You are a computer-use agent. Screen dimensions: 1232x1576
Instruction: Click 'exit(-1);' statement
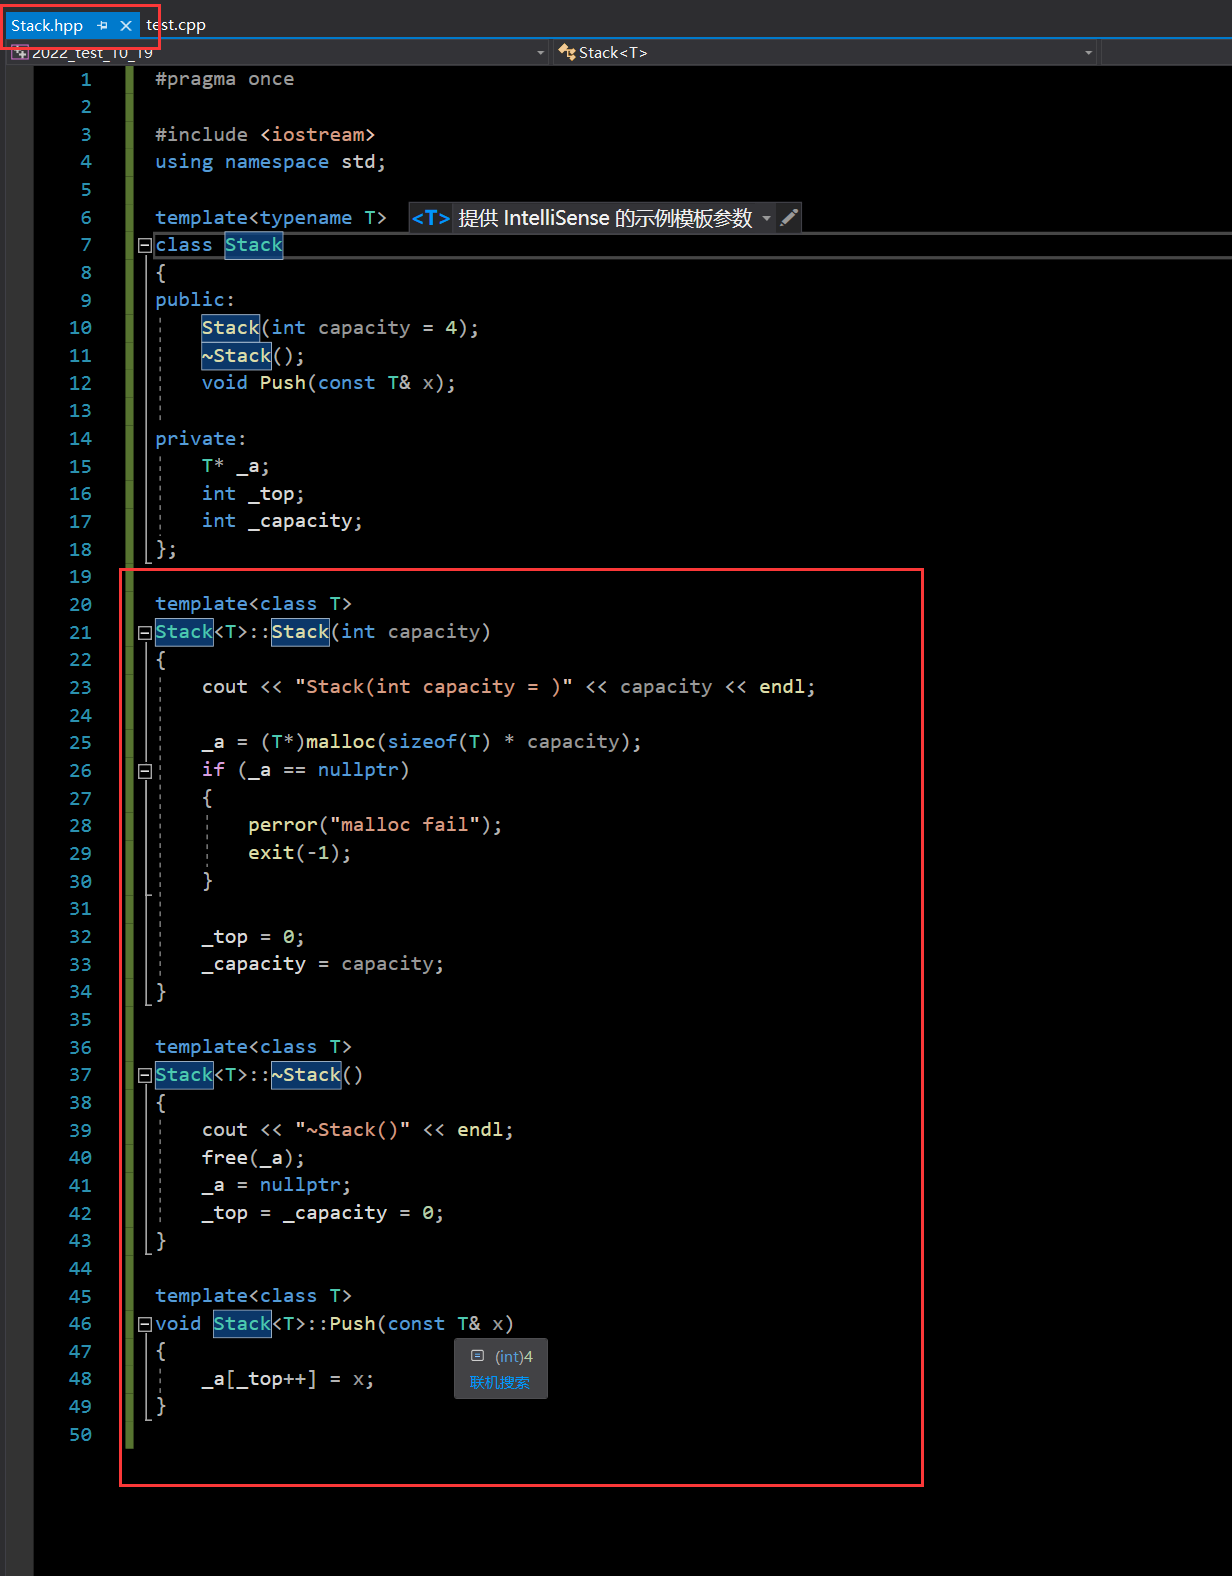300,853
